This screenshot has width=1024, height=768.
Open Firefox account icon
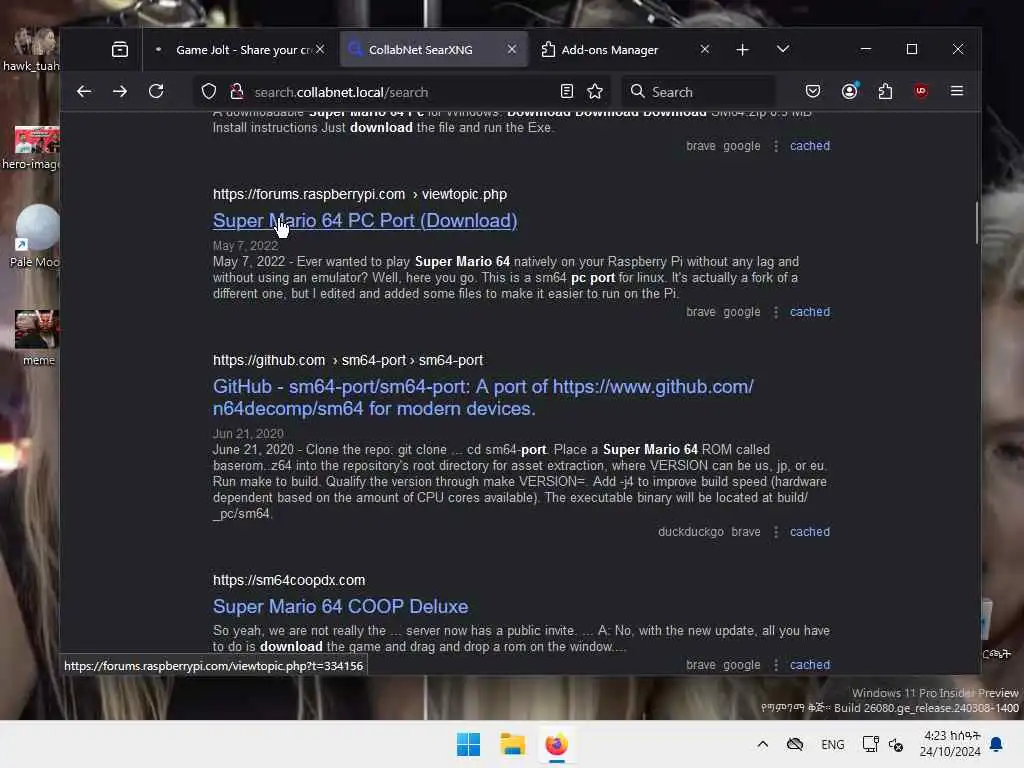pos(849,91)
